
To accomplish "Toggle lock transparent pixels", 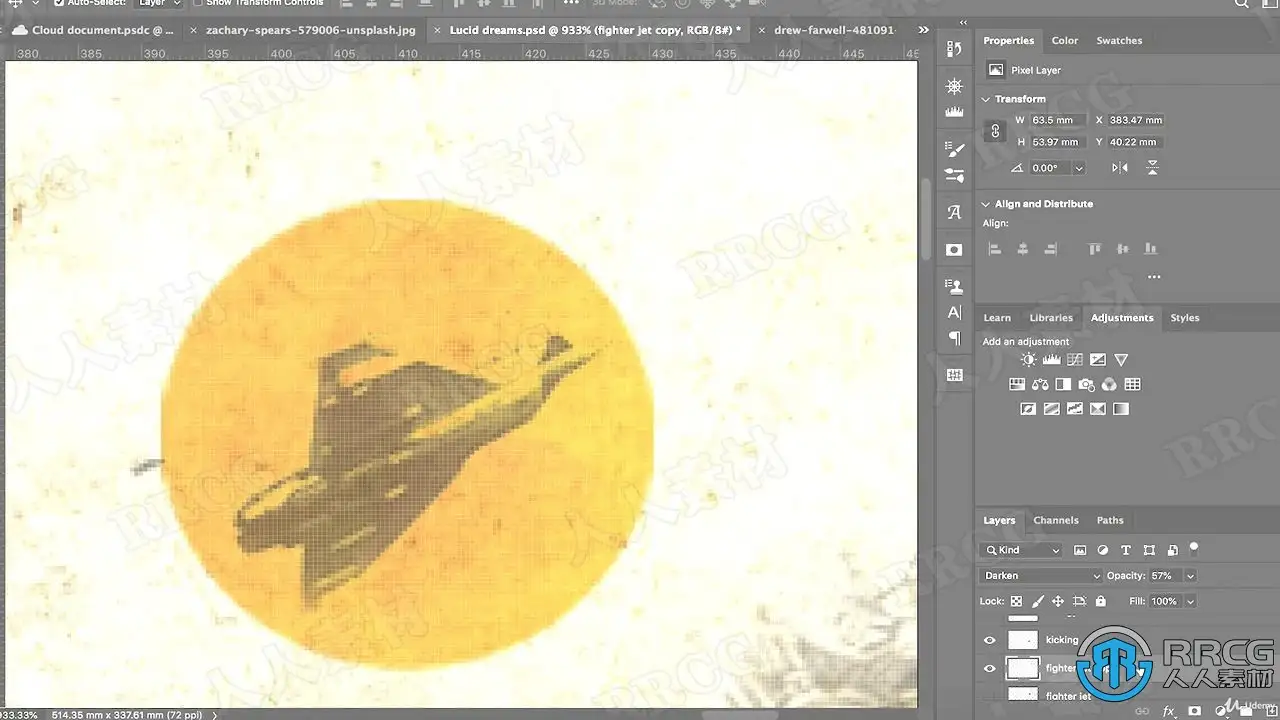I will [1016, 601].
